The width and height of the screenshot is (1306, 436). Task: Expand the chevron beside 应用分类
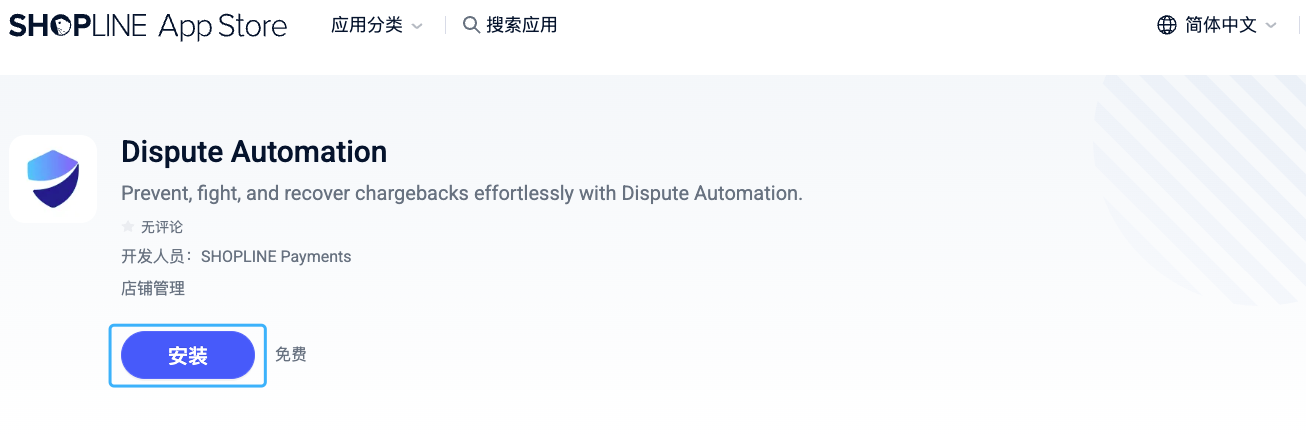point(417,26)
